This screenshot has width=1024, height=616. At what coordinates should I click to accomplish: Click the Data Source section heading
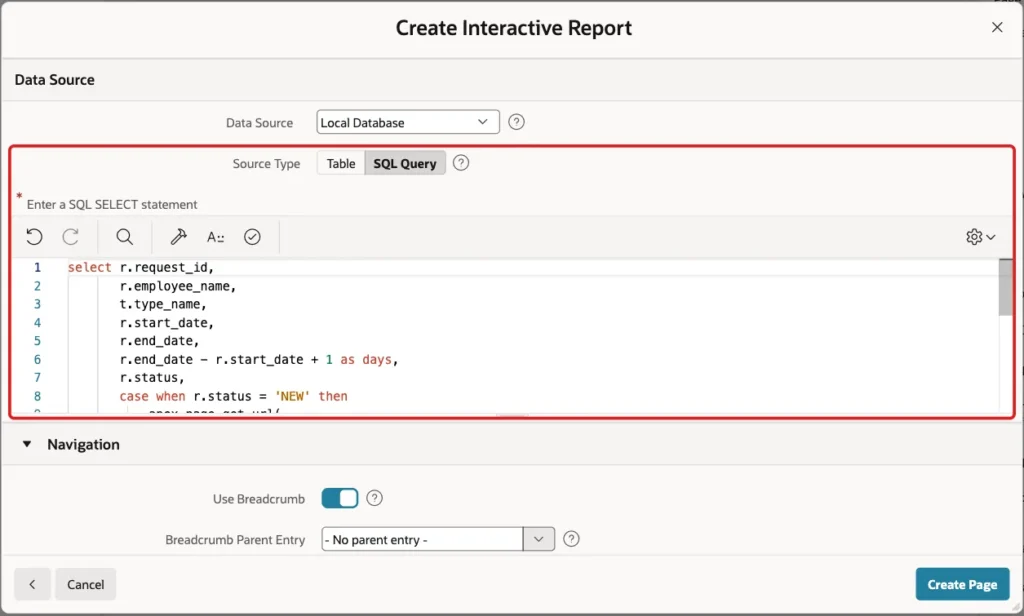pyautogui.click(x=55, y=80)
